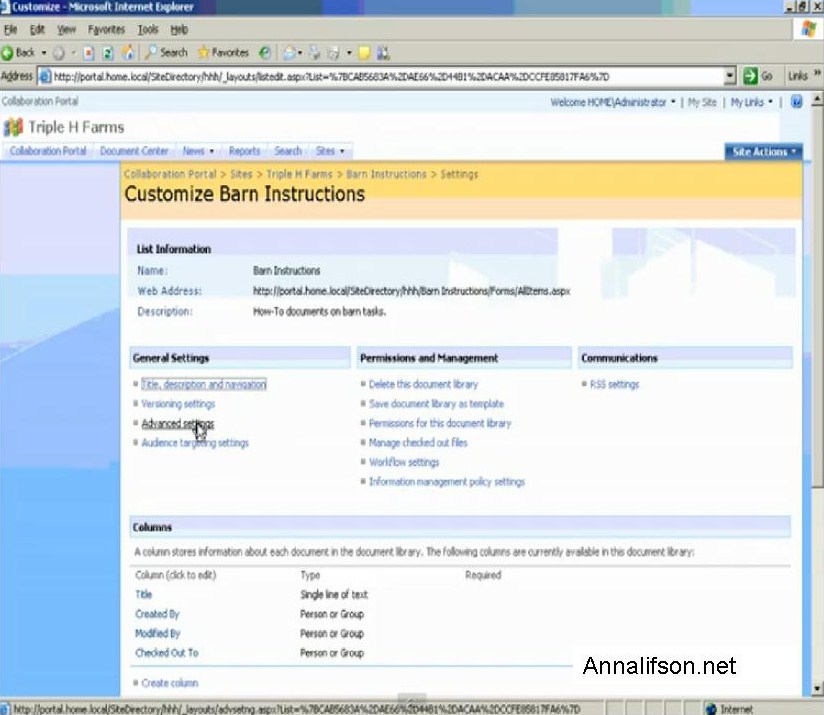Click the Mail toolbar icon
Viewport: 824px width, 715px height.
click(289, 53)
